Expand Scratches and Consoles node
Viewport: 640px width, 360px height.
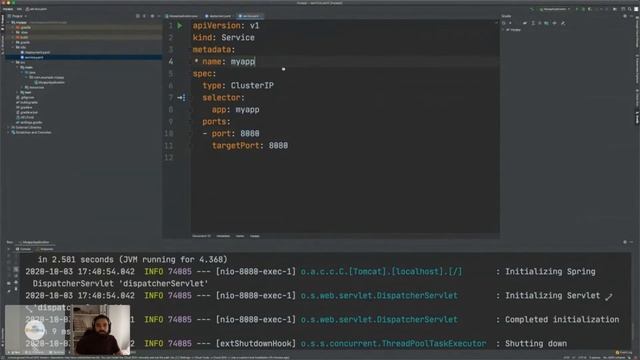tap(8, 132)
